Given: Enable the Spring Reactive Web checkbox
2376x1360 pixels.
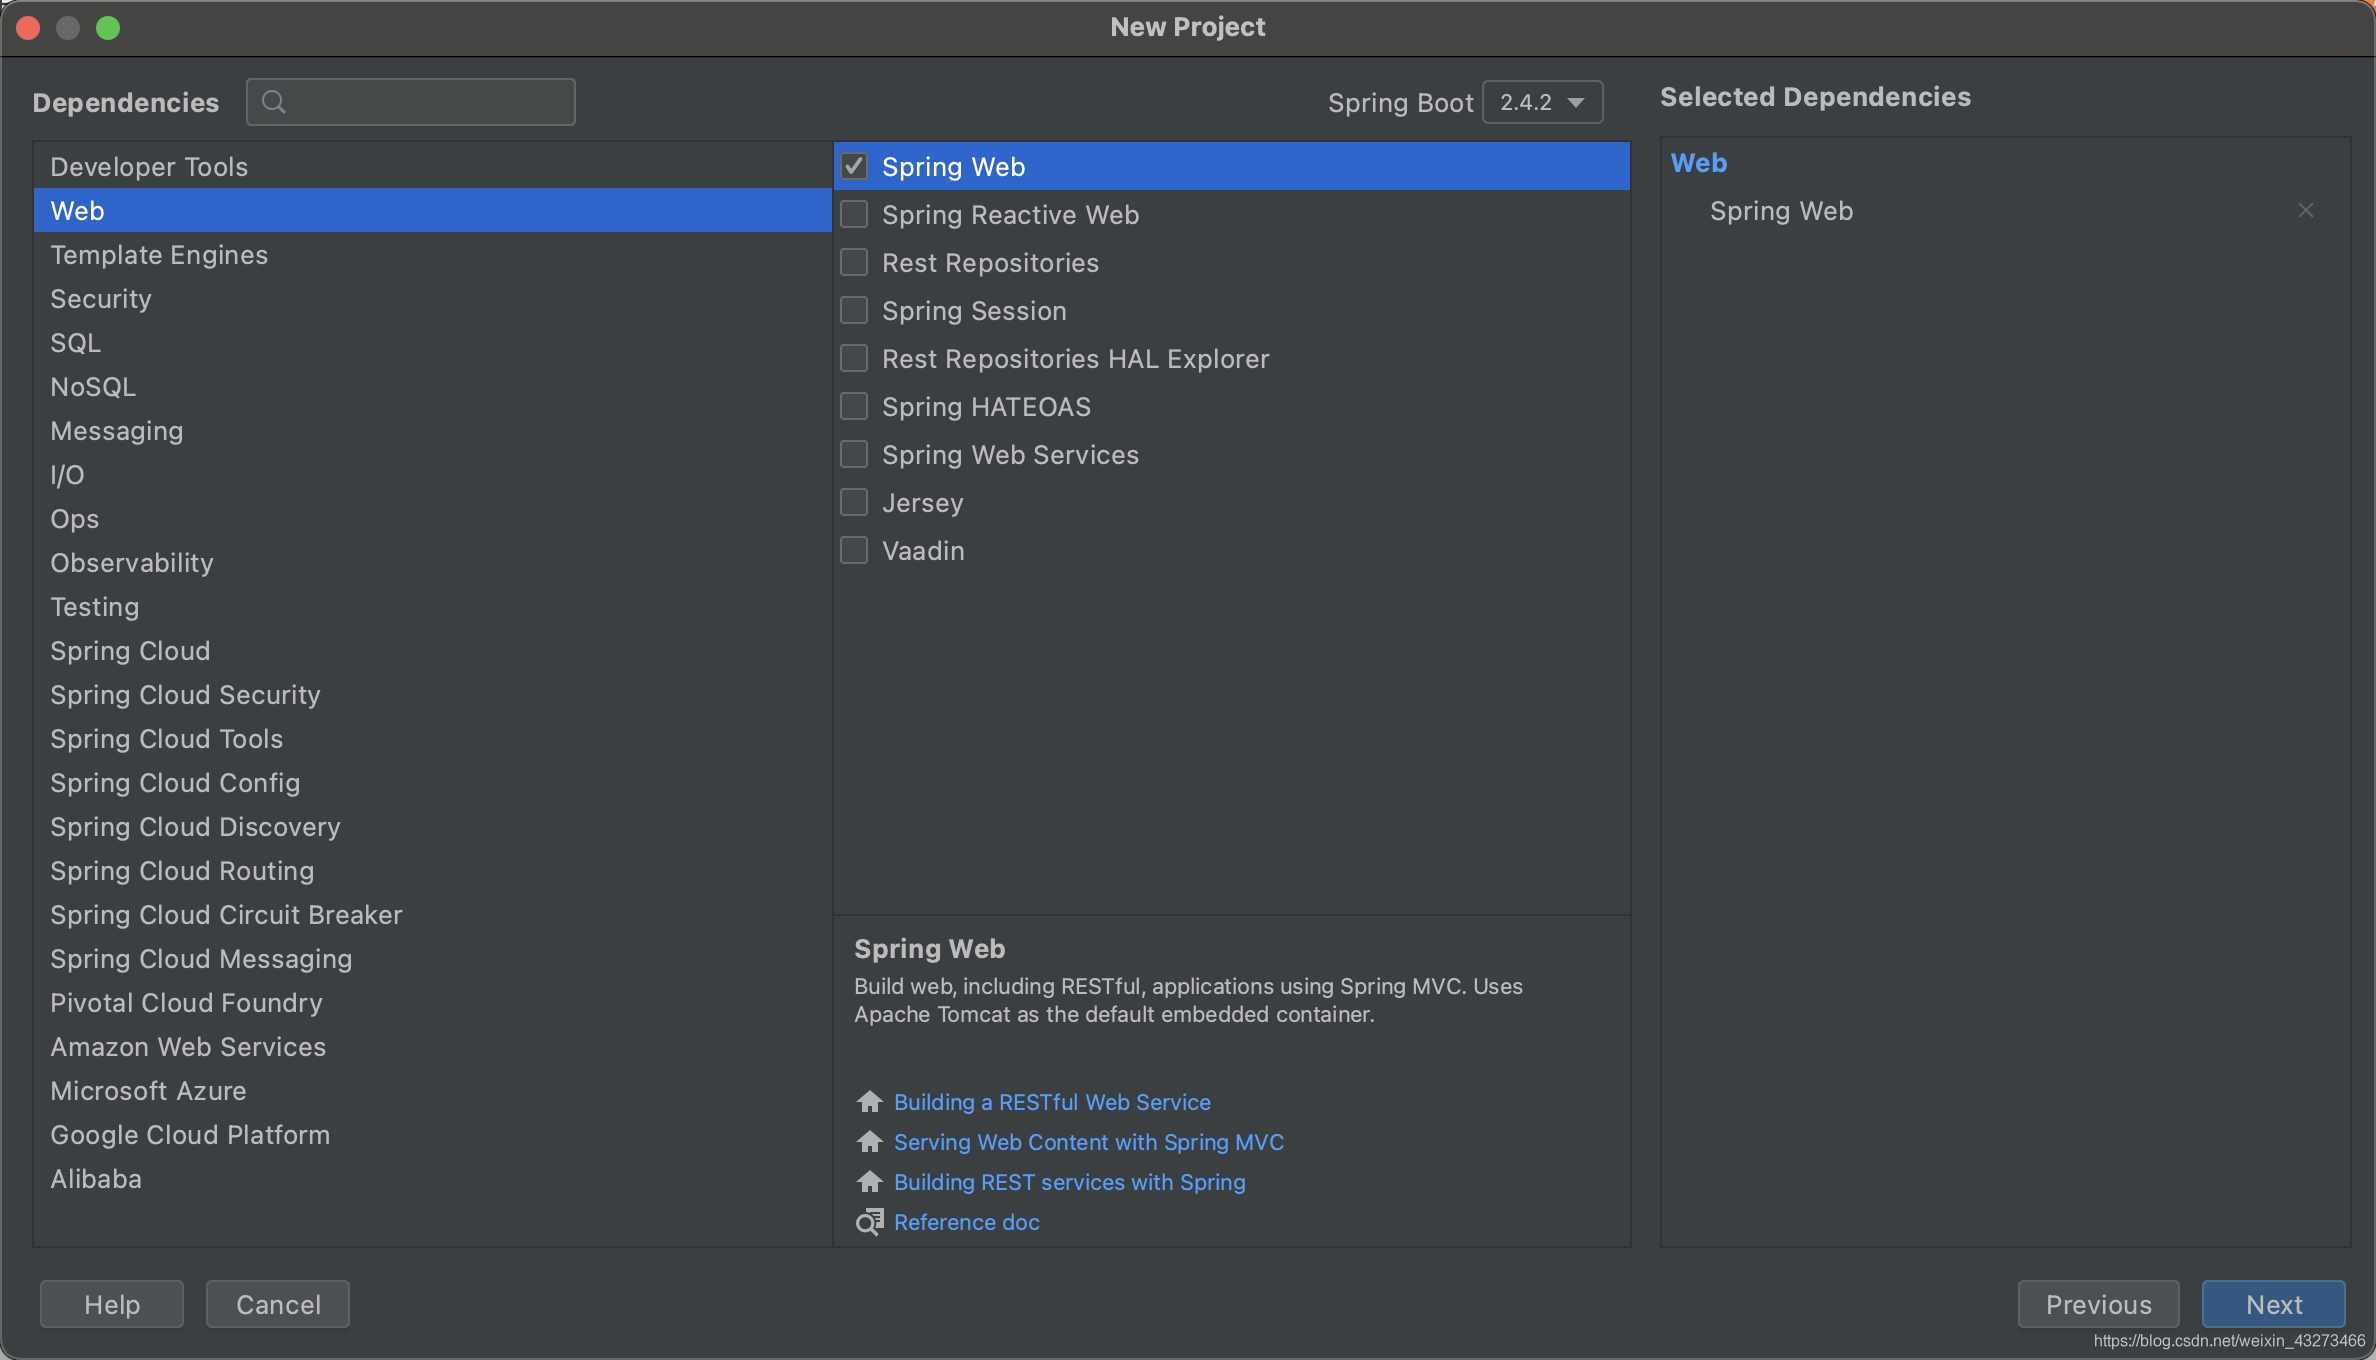Looking at the screenshot, I should 854,214.
